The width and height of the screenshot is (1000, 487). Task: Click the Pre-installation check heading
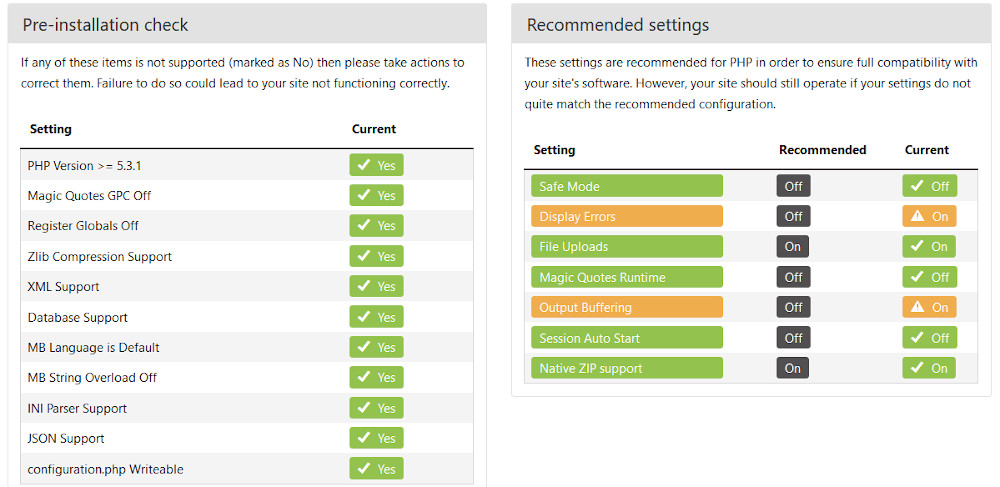[105, 25]
